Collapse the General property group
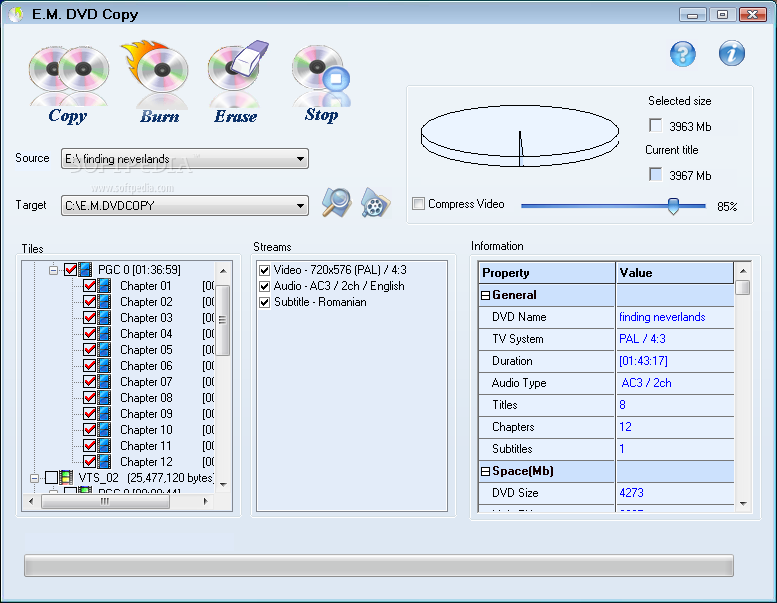 (x=485, y=295)
